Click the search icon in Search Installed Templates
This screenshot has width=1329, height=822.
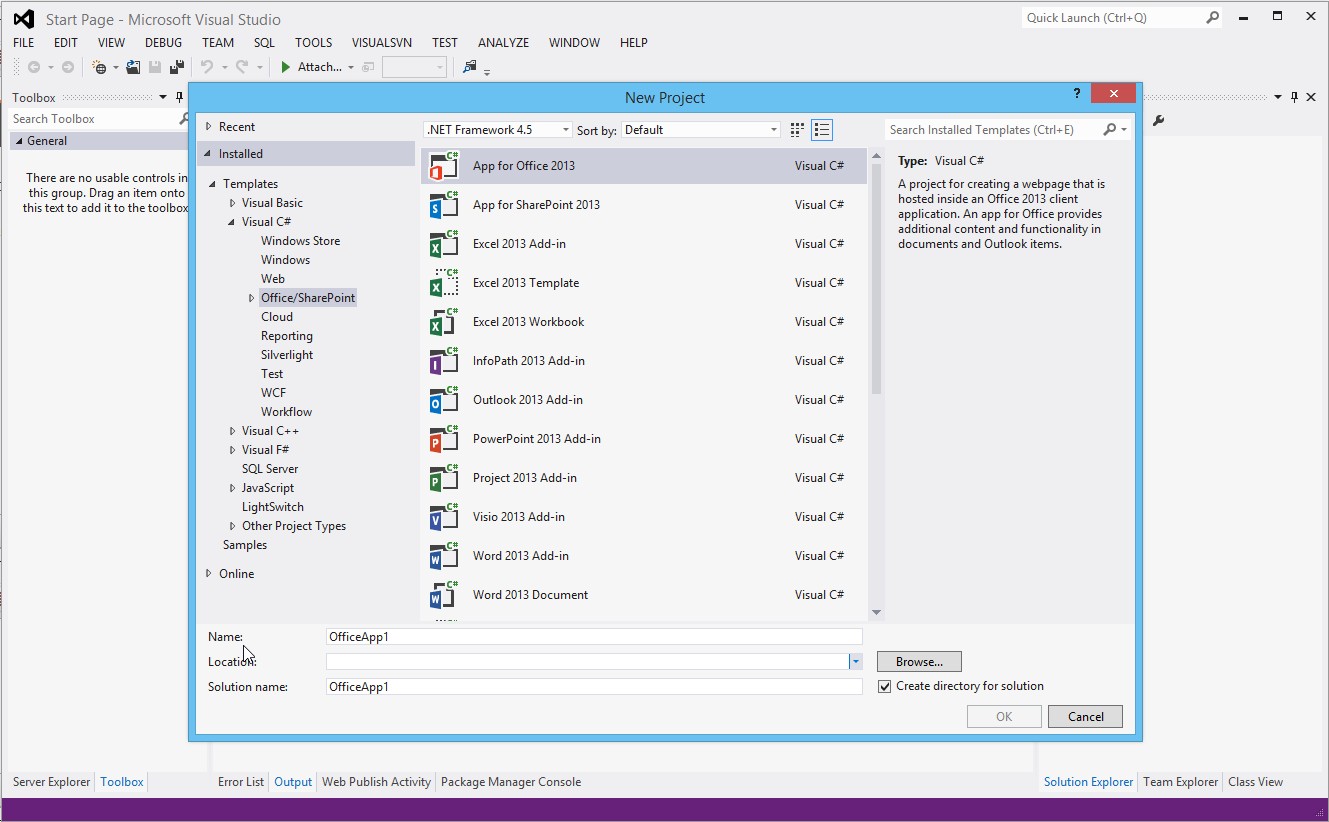(1108, 129)
